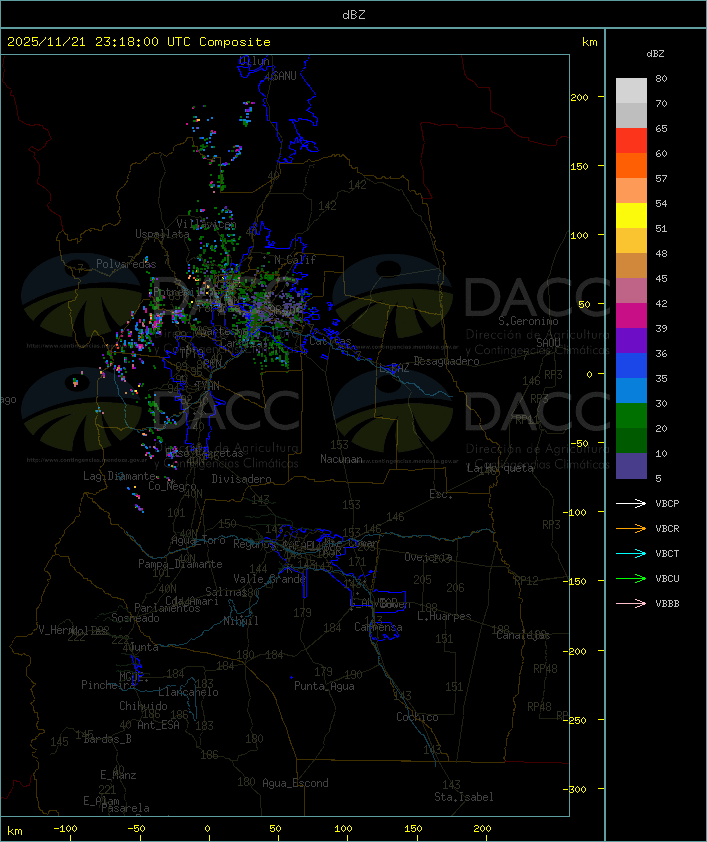Click the legend value 80 label

pyautogui.click(x=661, y=78)
